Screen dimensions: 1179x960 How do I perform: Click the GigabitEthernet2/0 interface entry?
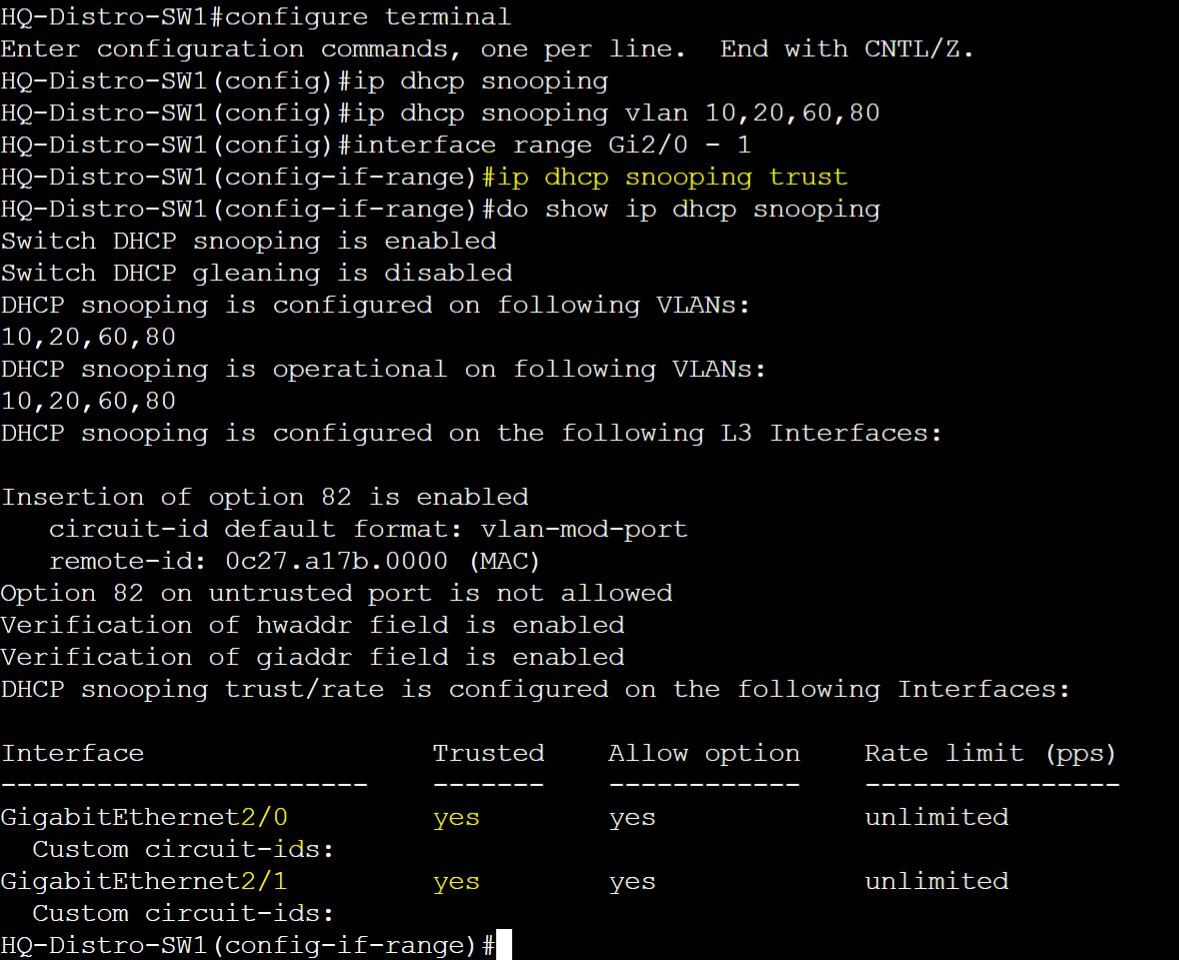pos(144,817)
